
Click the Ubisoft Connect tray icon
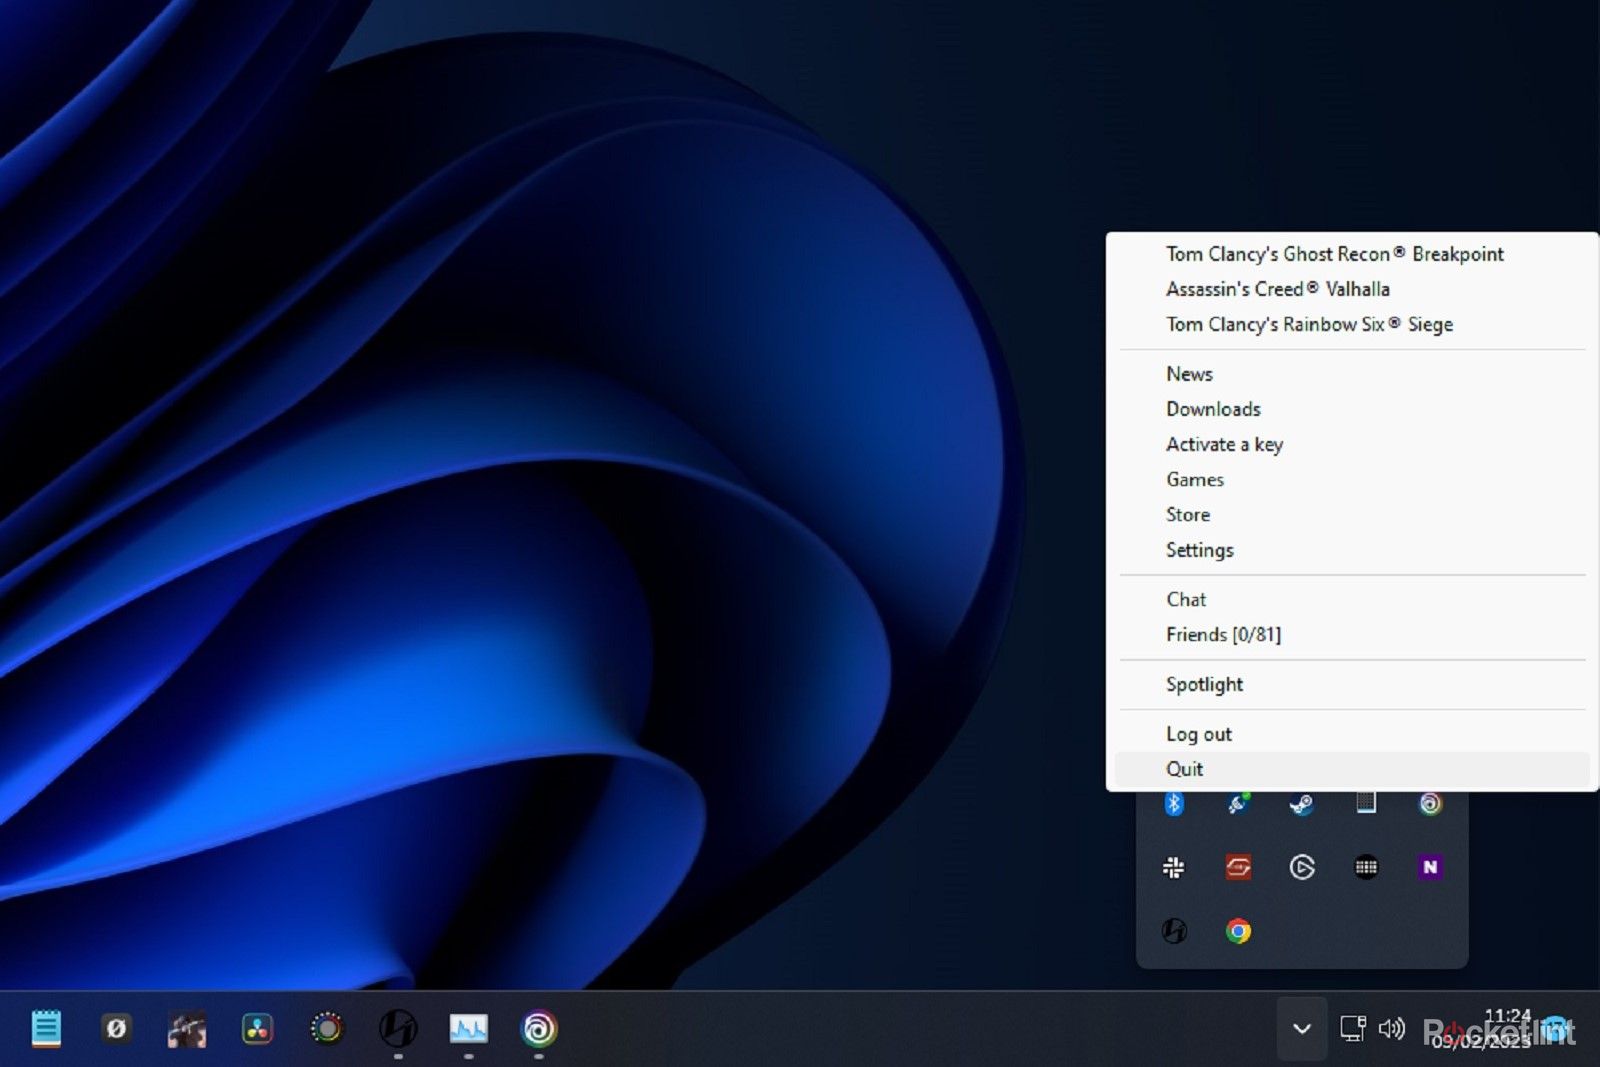1430,803
